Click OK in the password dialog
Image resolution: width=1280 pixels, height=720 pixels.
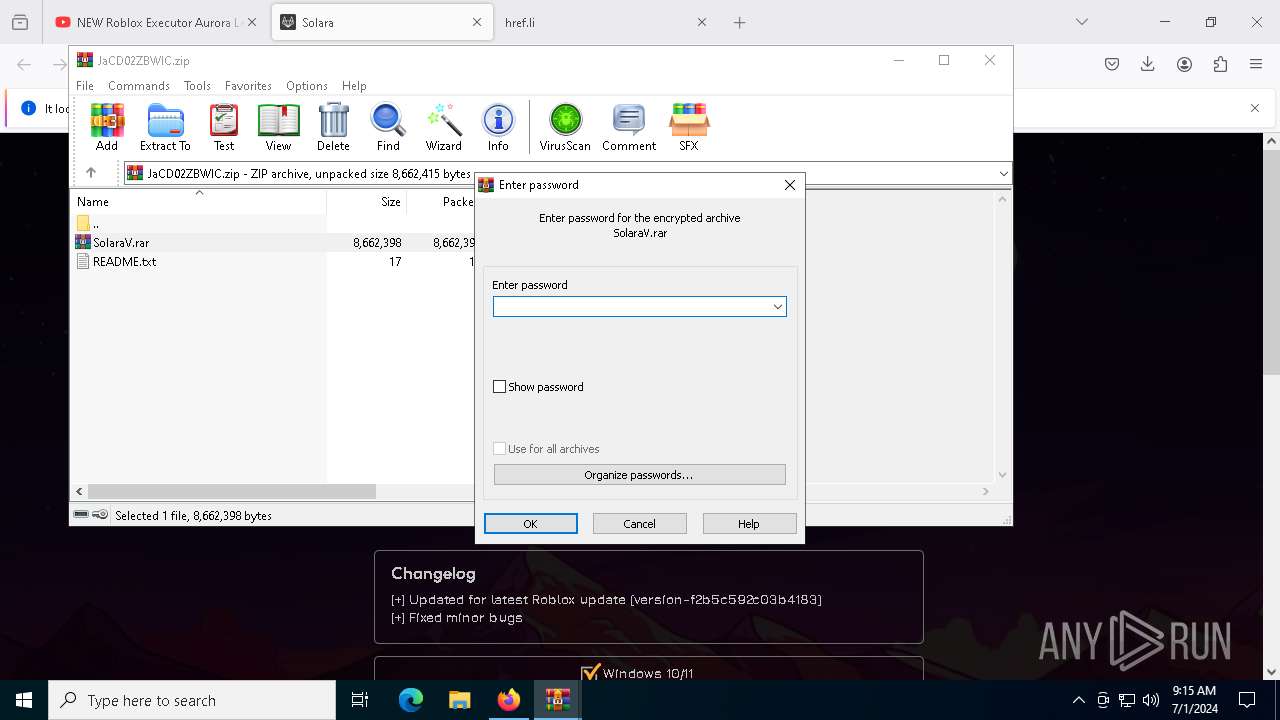coord(530,524)
